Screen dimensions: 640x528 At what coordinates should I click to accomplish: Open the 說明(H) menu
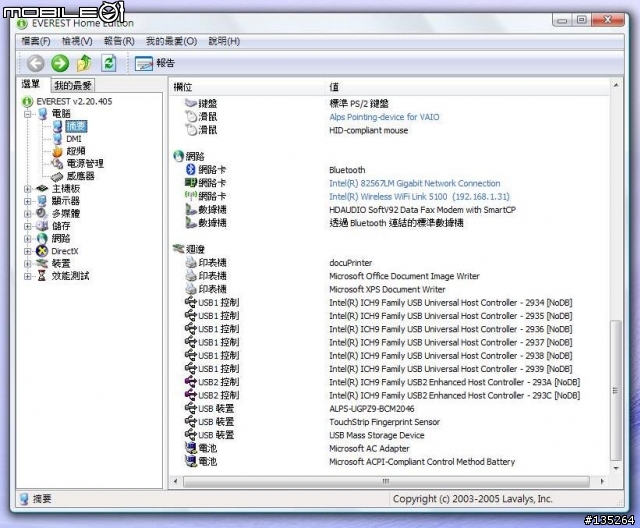224,41
